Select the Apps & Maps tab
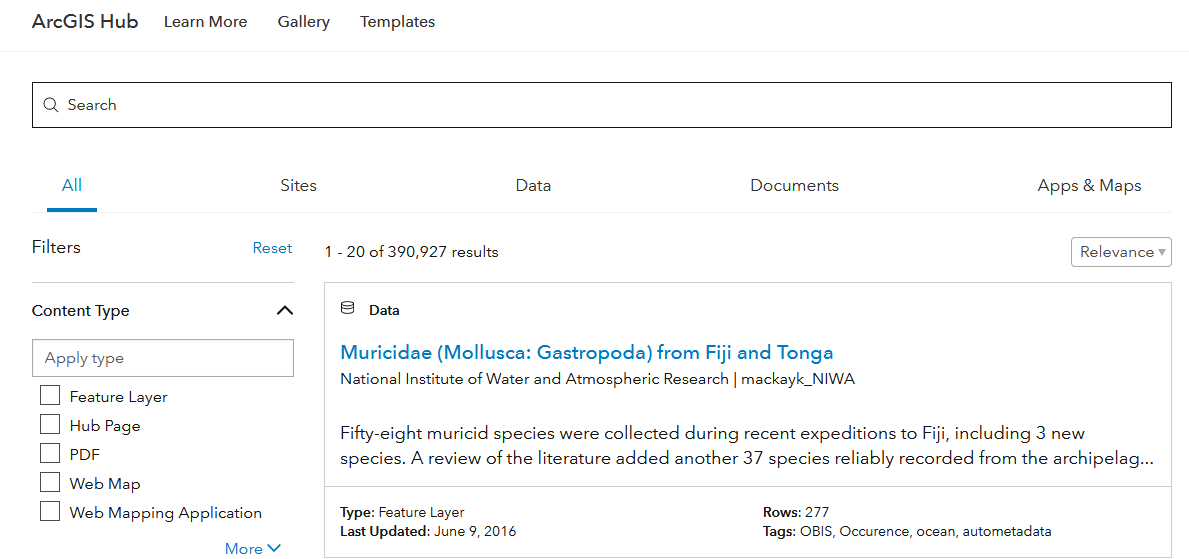1189x559 pixels. pos(1089,185)
